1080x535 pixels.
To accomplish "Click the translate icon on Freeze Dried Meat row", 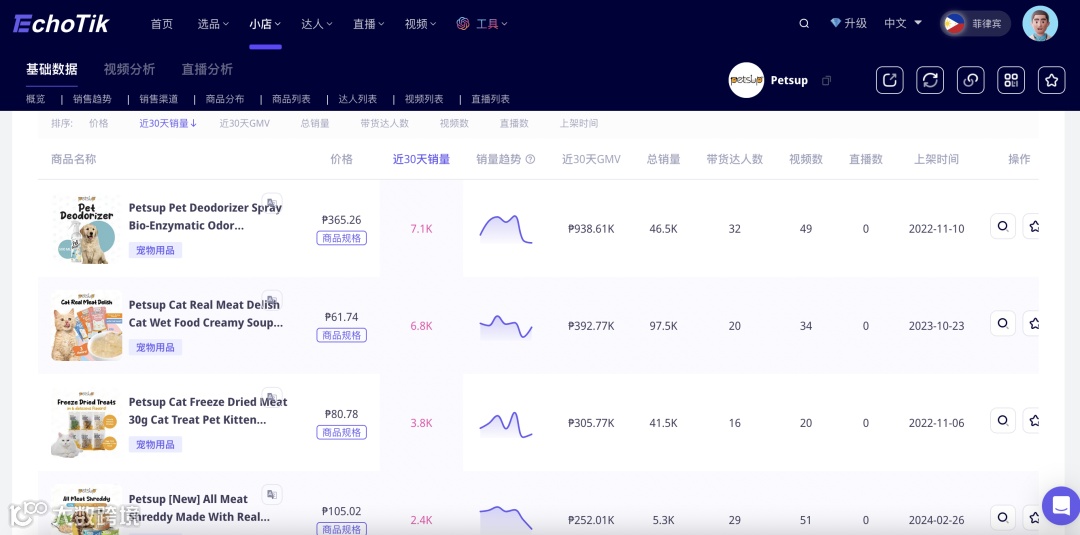I will [272, 397].
